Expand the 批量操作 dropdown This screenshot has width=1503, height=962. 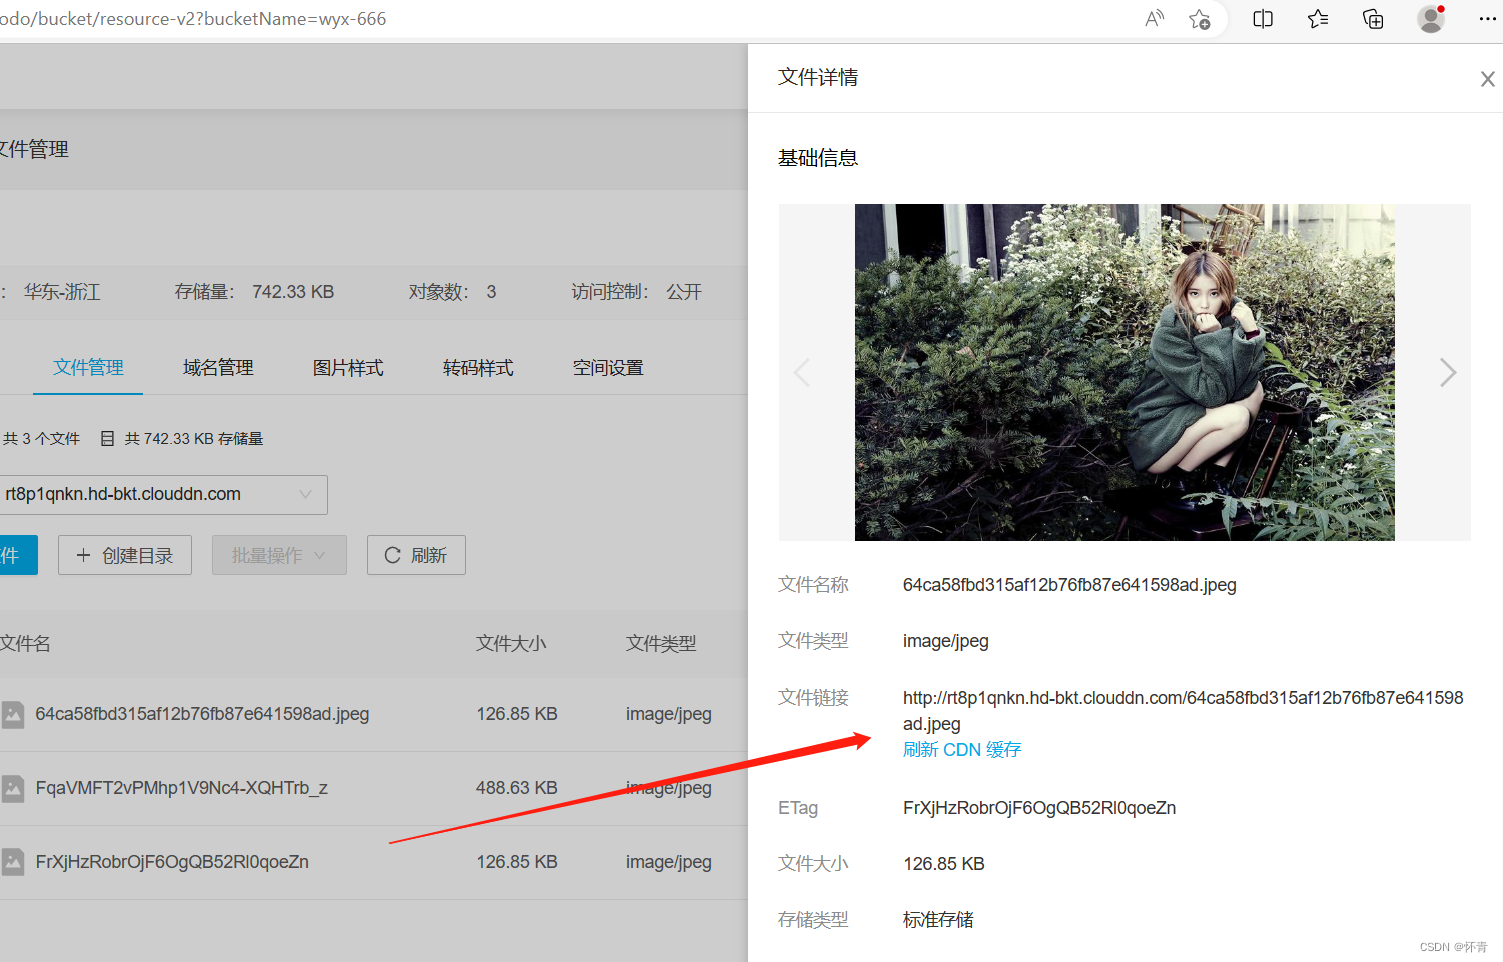(x=279, y=555)
